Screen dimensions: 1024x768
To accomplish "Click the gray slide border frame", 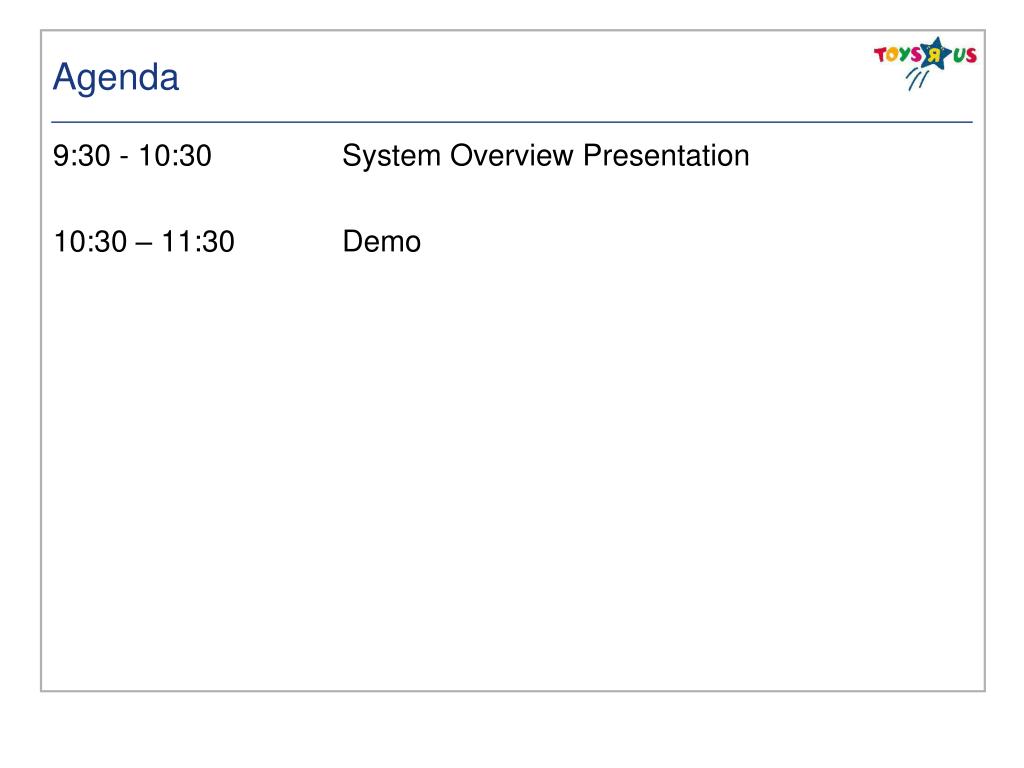I will coord(41,360).
